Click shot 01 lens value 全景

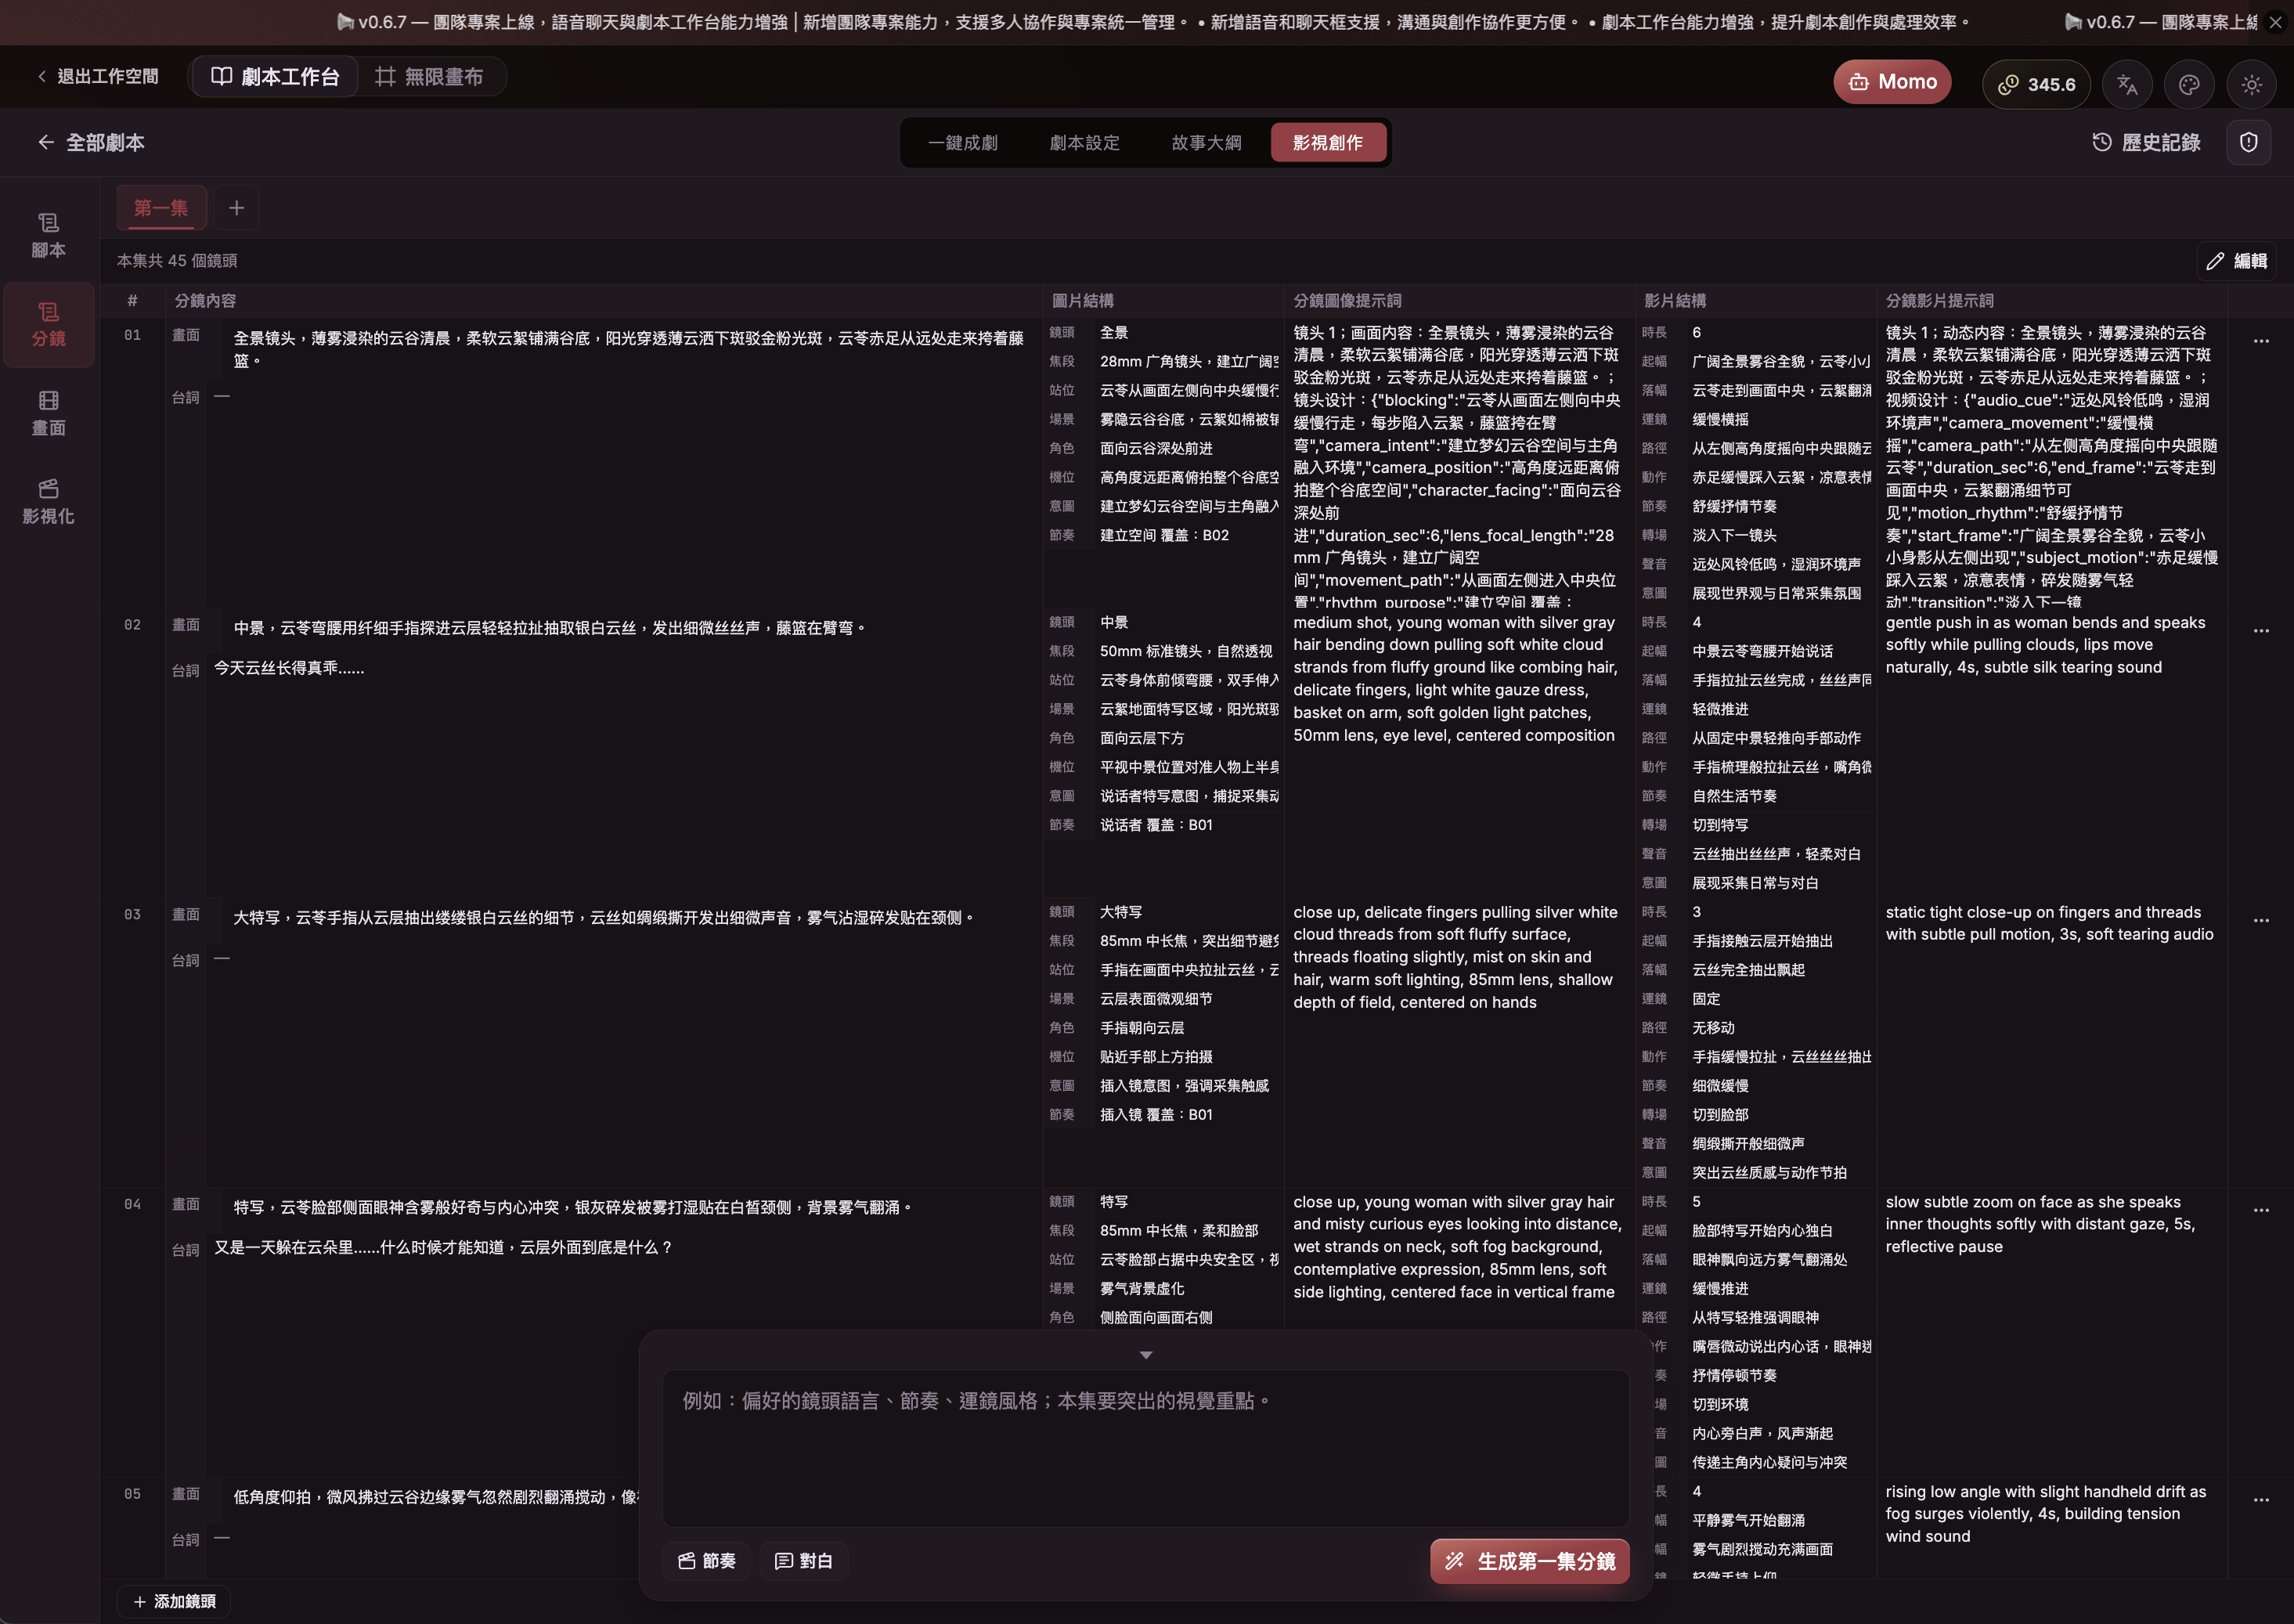(x=1114, y=333)
